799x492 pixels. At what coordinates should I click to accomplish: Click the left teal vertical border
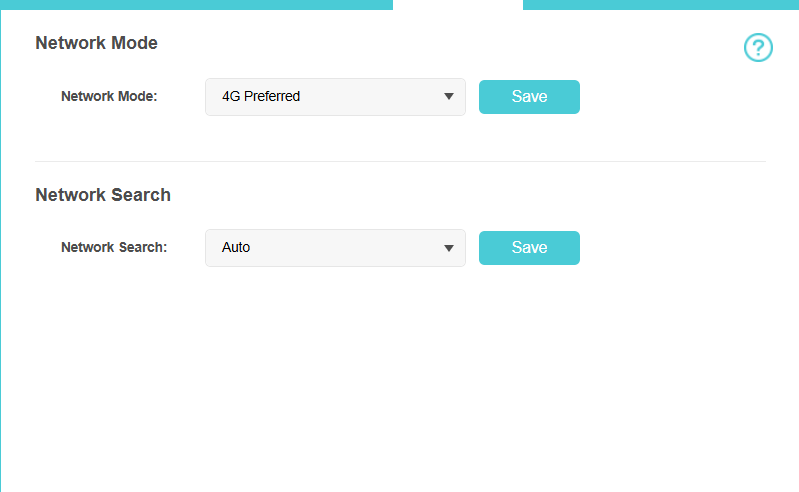click(x=1, y=250)
